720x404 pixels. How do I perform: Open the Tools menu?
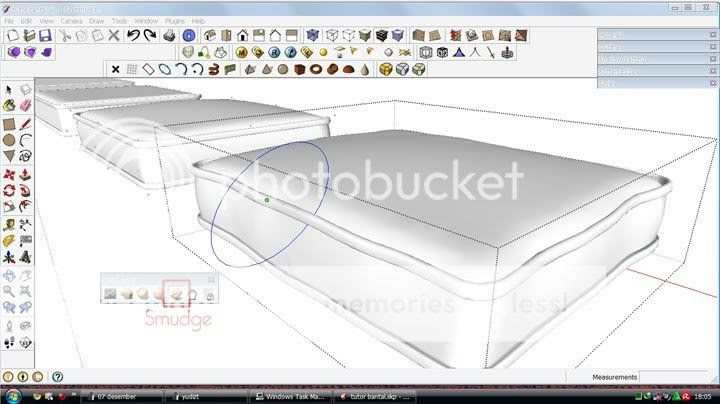[119, 21]
